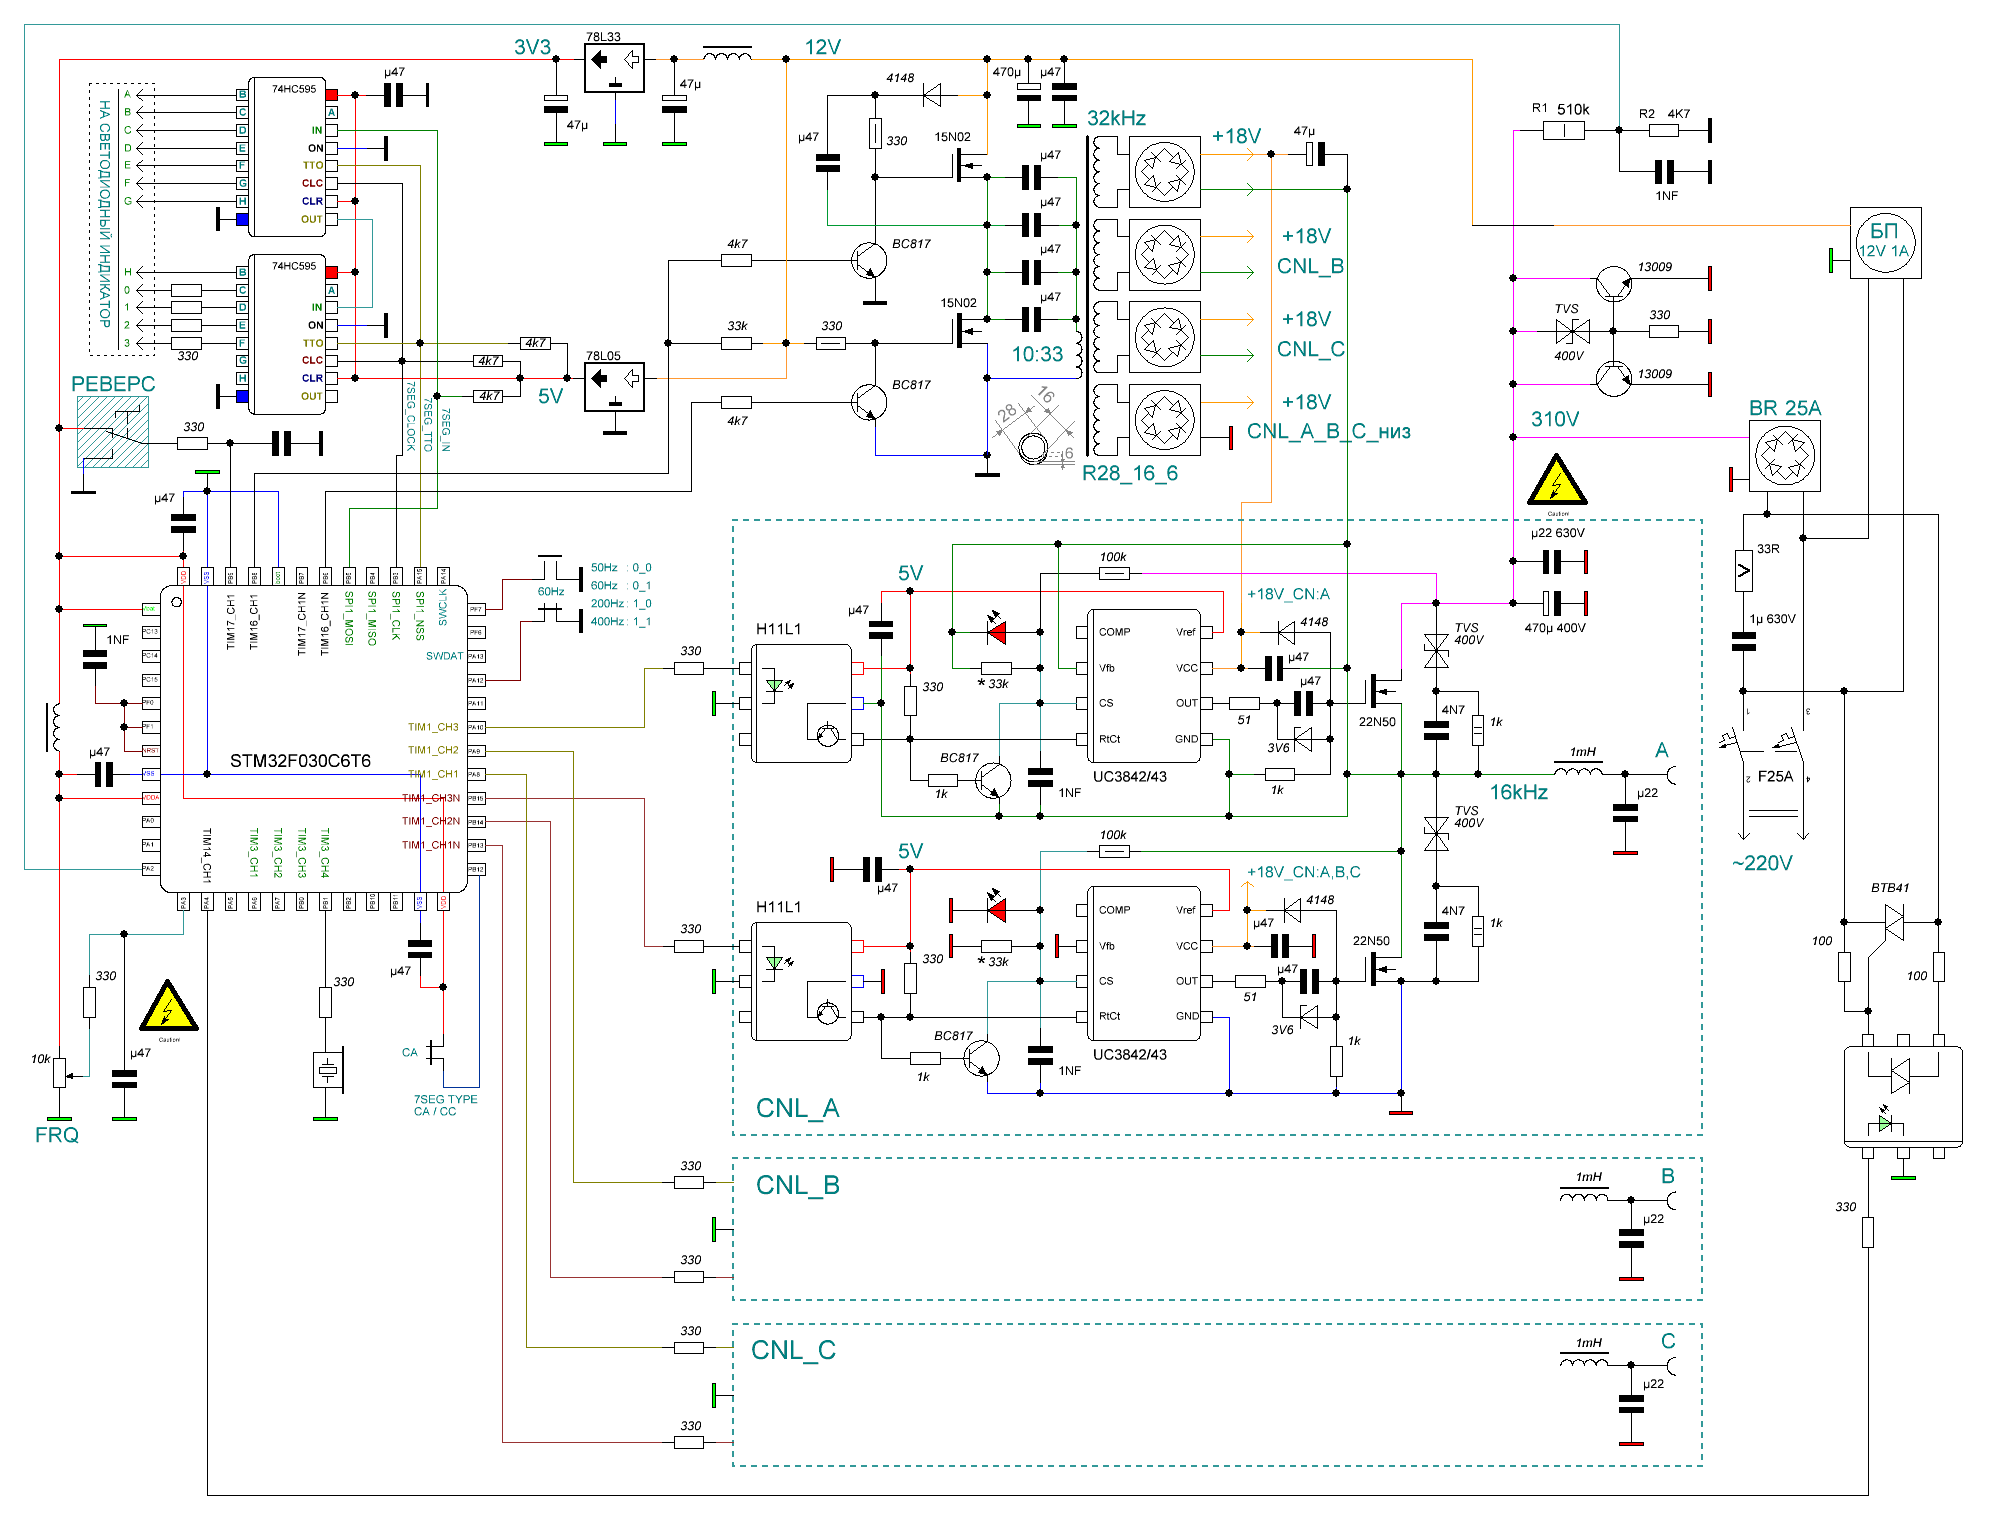Click the 78L33 voltage regulator symbol
1994x1518 pixels.
[614, 67]
